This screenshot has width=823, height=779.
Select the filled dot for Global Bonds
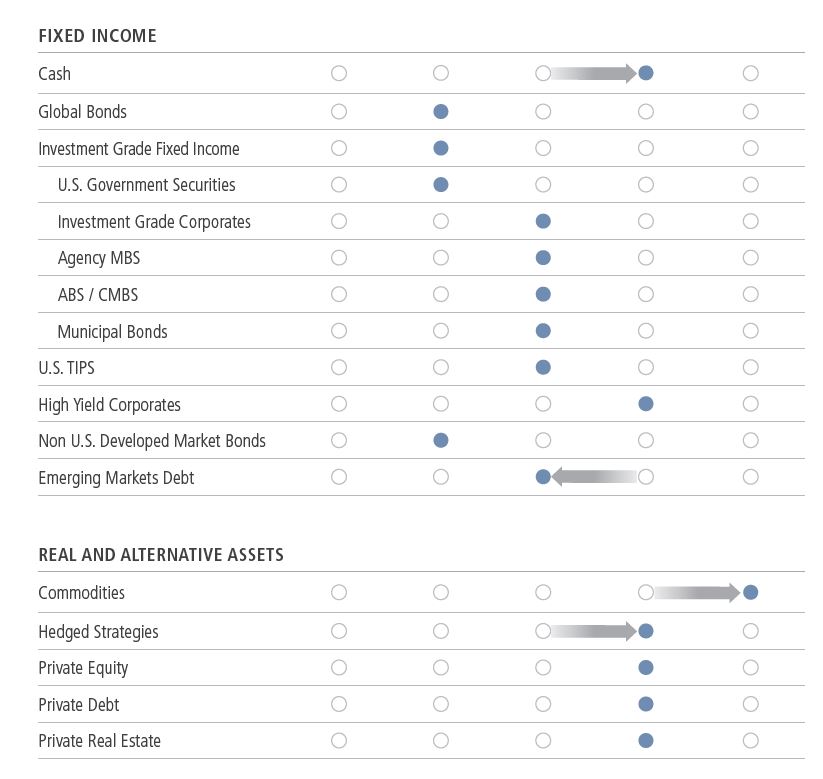(441, 111)
